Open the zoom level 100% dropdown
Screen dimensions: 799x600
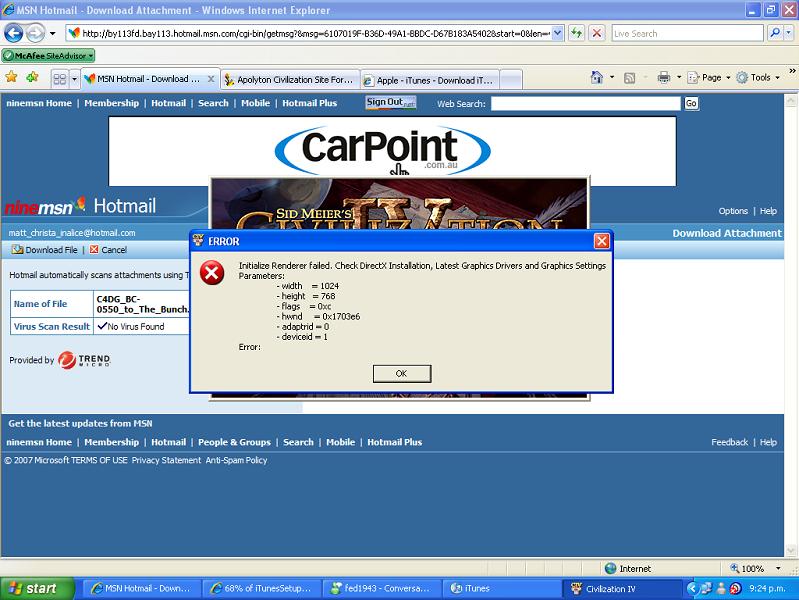click(x=758, y=568)
